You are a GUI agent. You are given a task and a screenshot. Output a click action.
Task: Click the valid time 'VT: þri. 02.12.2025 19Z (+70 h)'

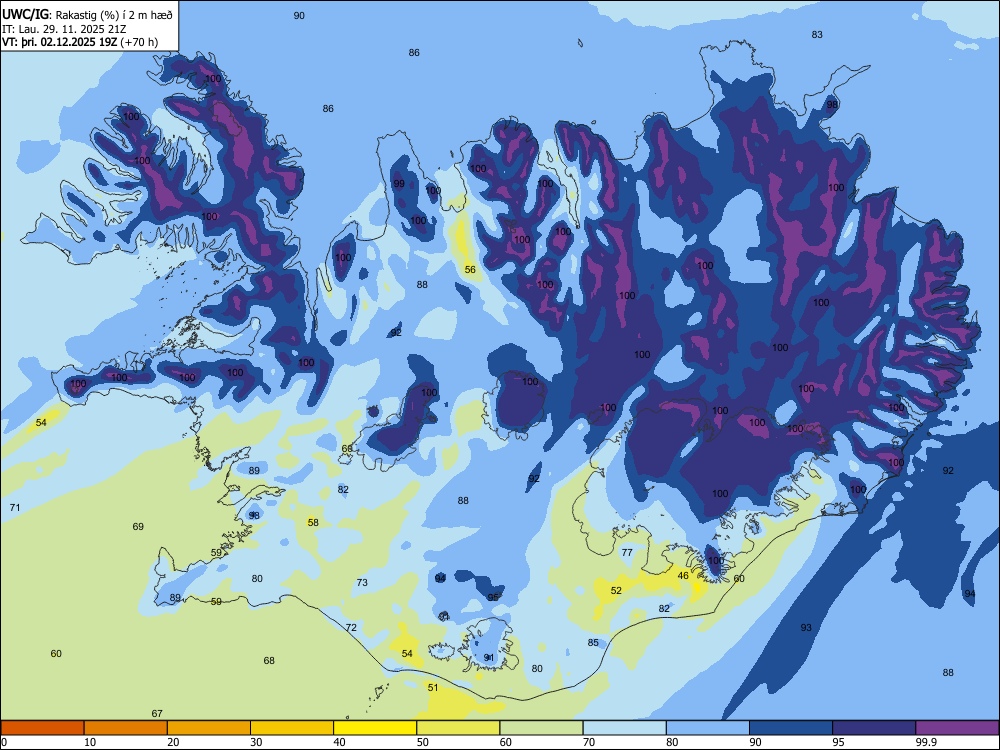point(80,42)
